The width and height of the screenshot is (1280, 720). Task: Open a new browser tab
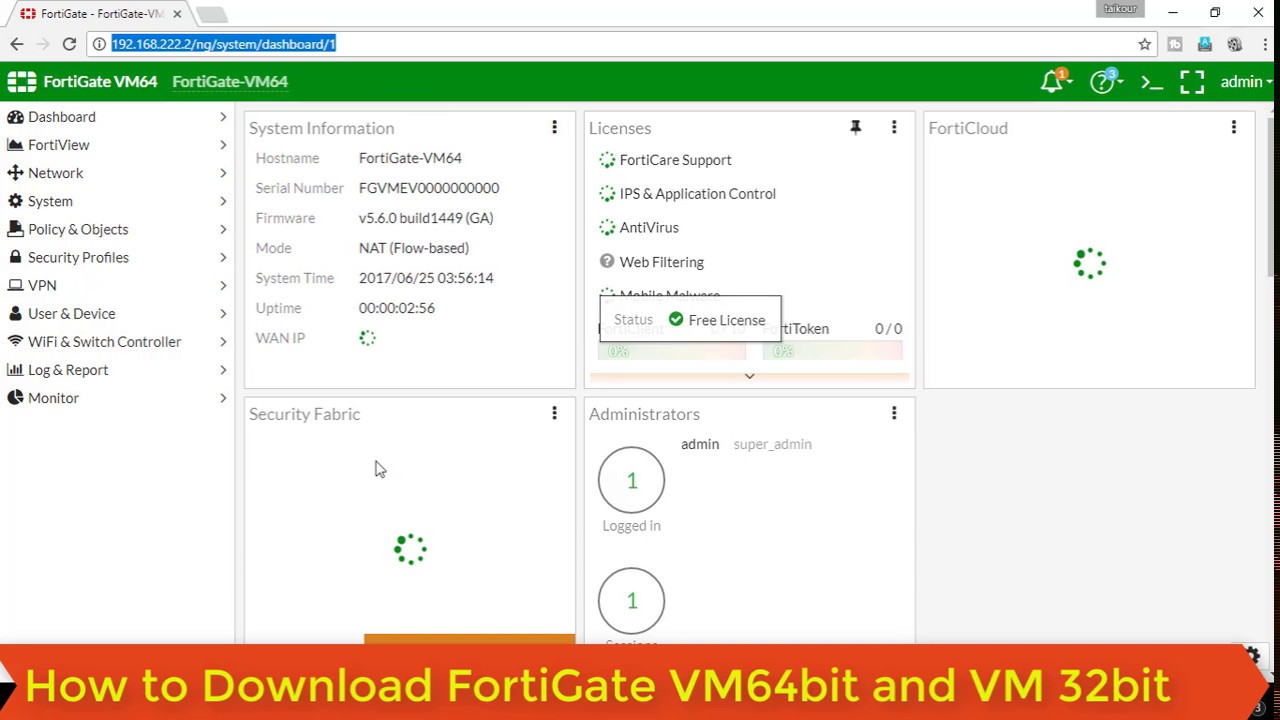tap(211, 14)
